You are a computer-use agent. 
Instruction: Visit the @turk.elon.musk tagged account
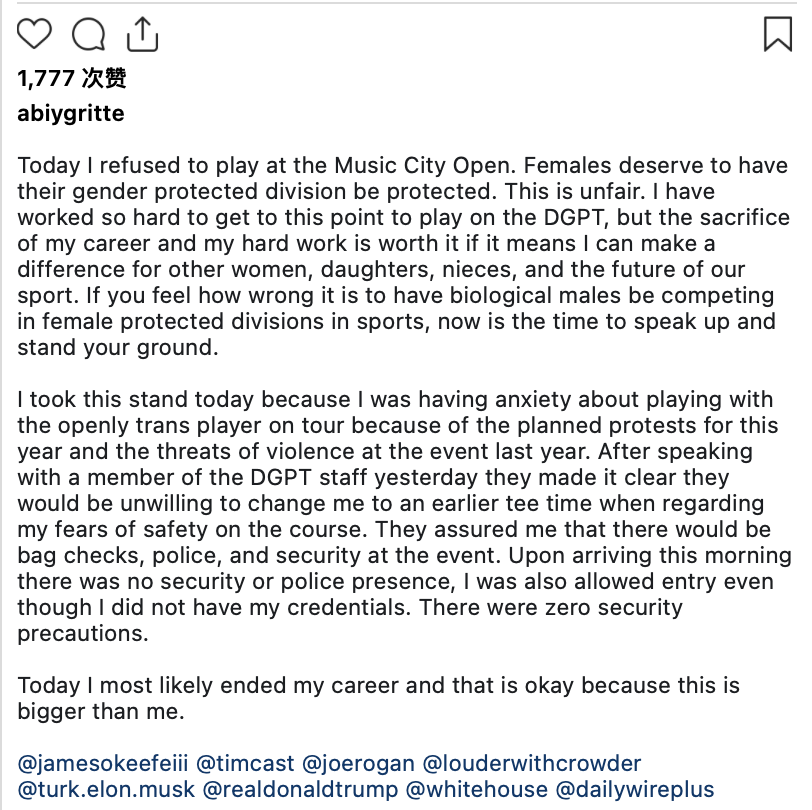(x=106, y=789)
